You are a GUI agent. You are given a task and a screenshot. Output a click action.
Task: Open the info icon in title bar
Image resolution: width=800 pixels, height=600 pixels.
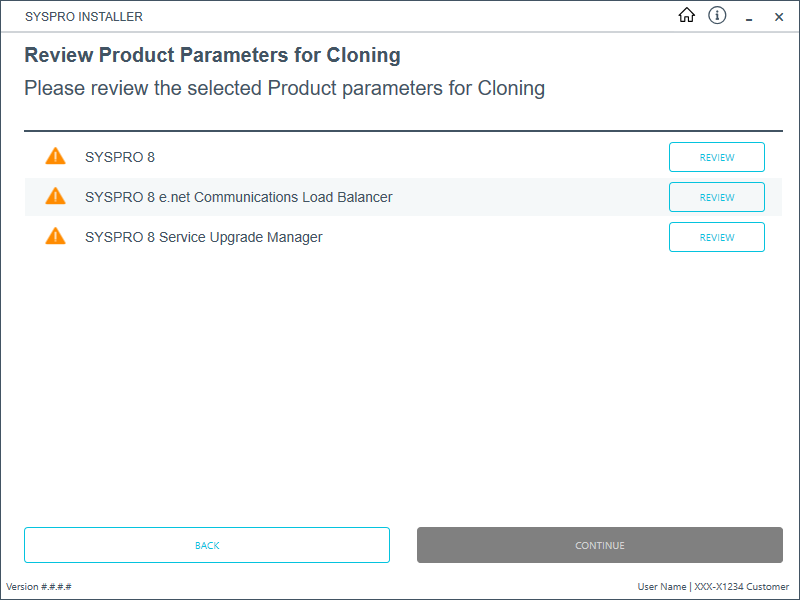tap(717, 15)
